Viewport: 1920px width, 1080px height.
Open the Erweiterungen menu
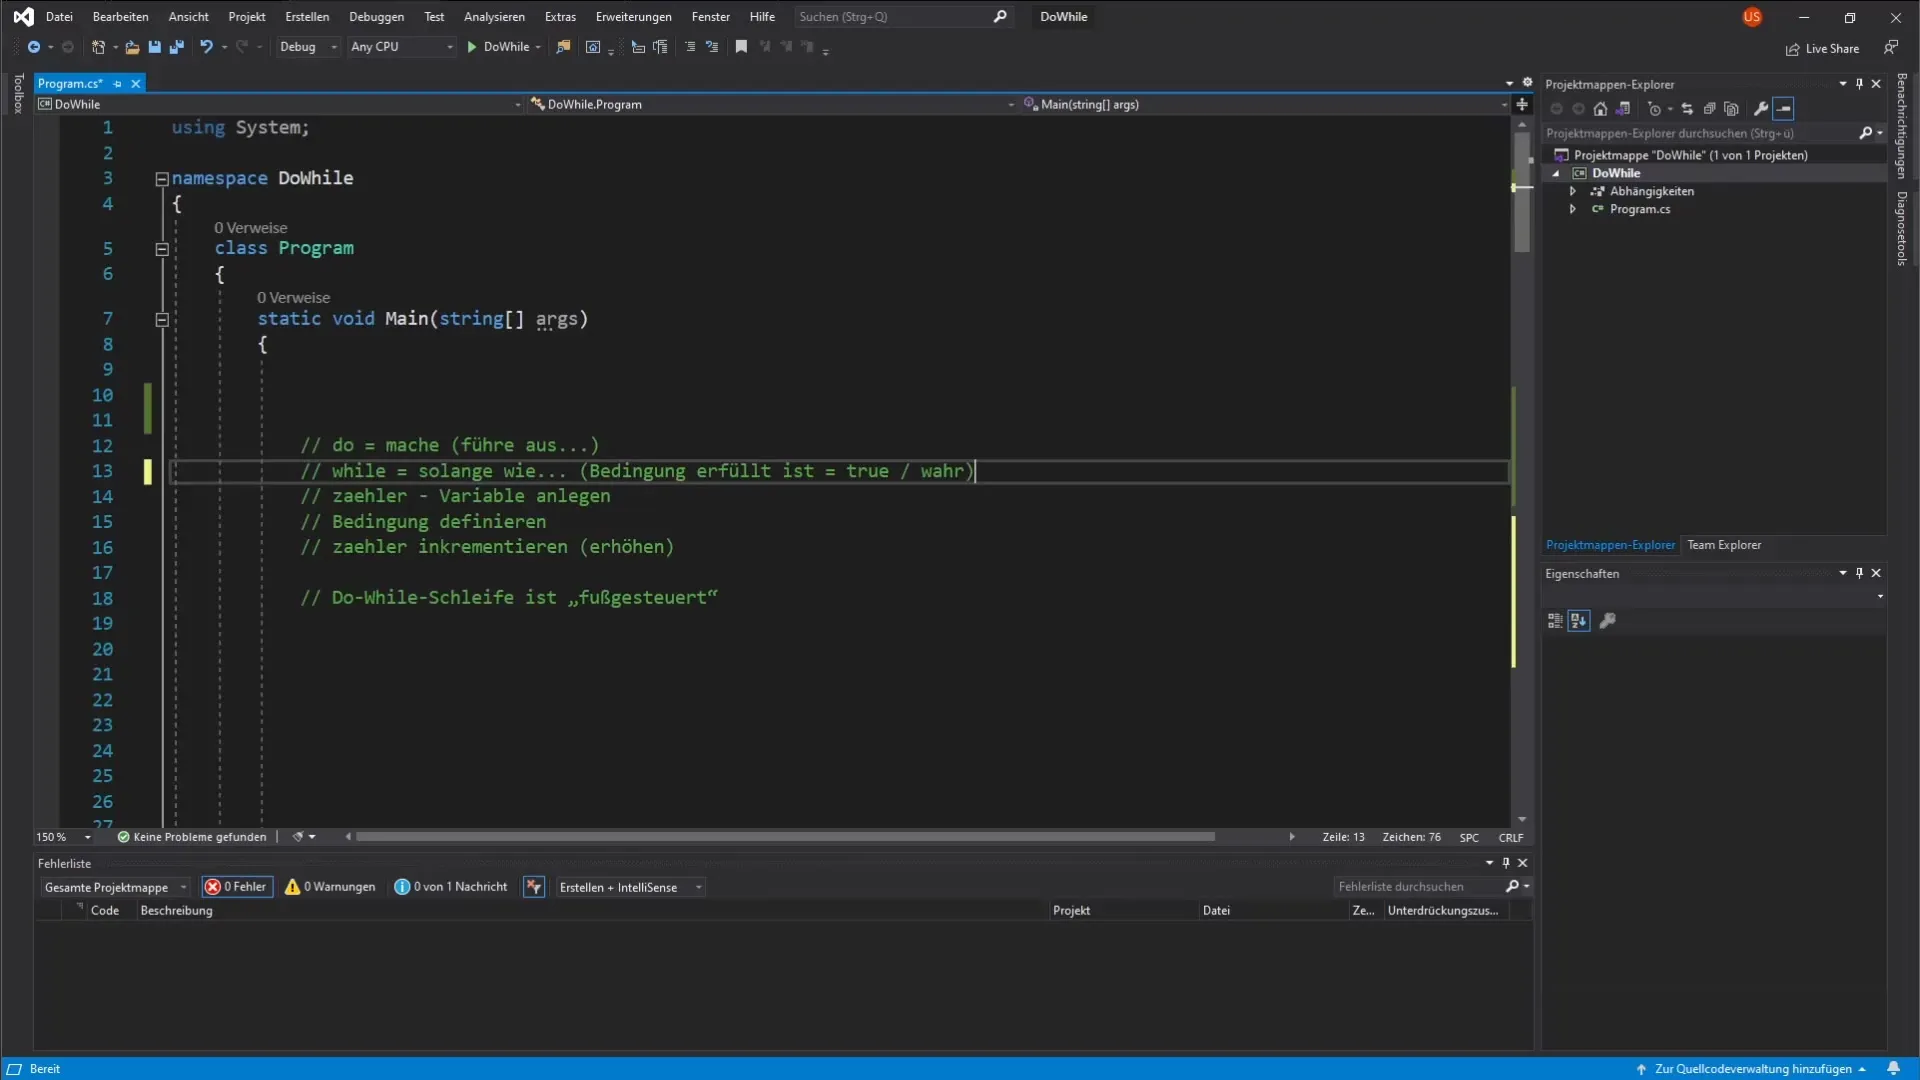(x=633, y=17)
